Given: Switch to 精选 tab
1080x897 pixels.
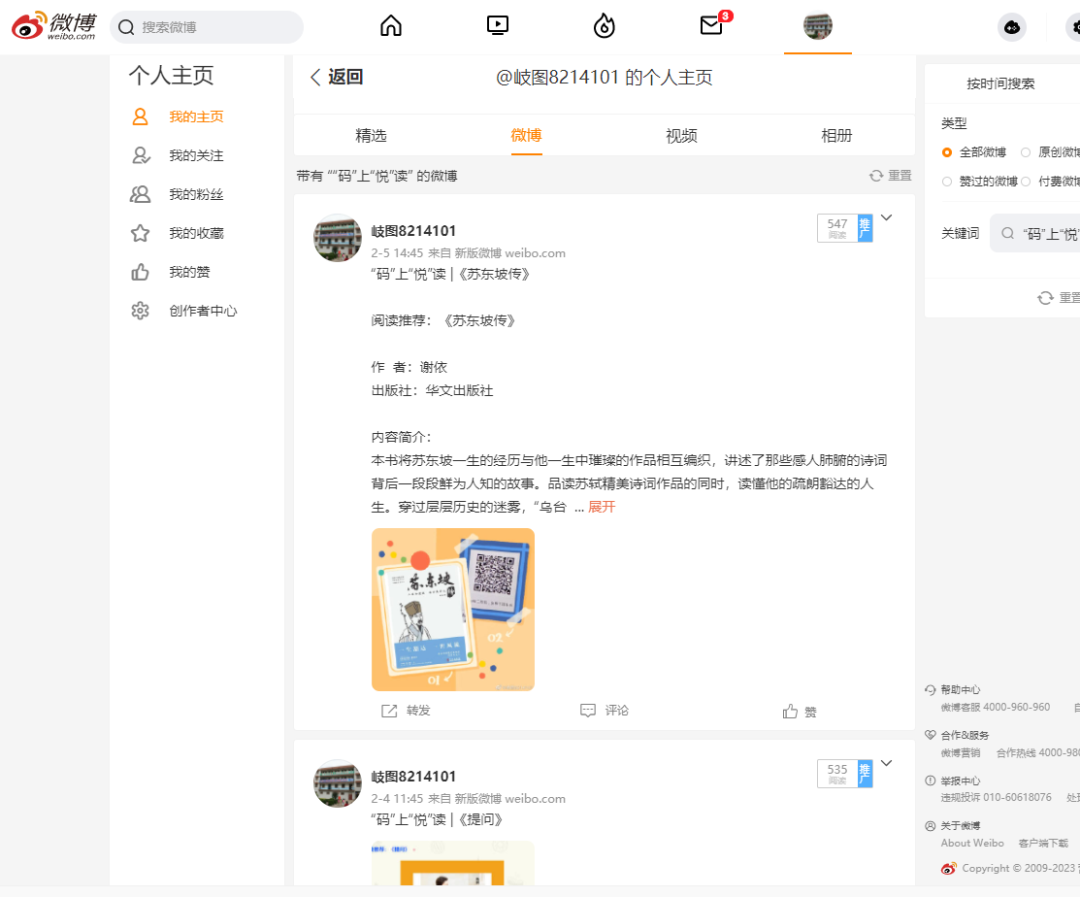Looking at the screenshot, I should [371, 136].
